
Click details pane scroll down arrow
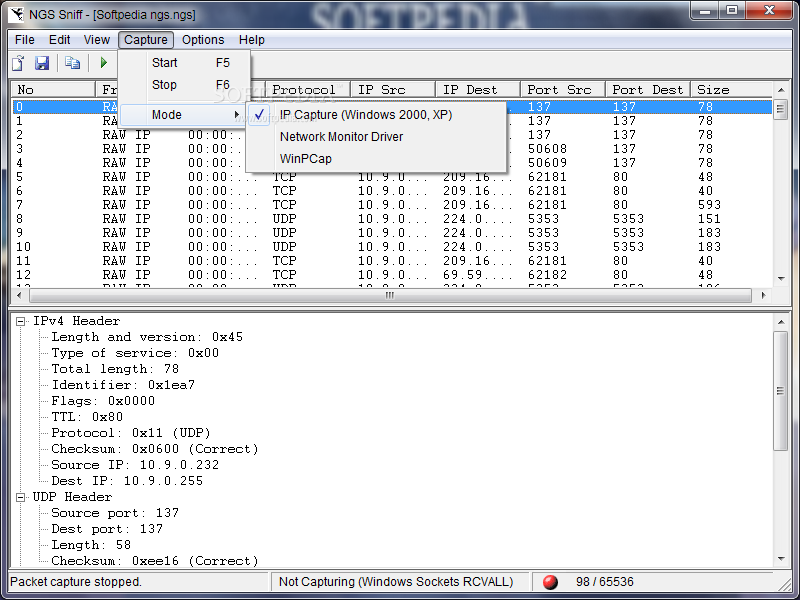pyautogui.click(x=781, y=559)
